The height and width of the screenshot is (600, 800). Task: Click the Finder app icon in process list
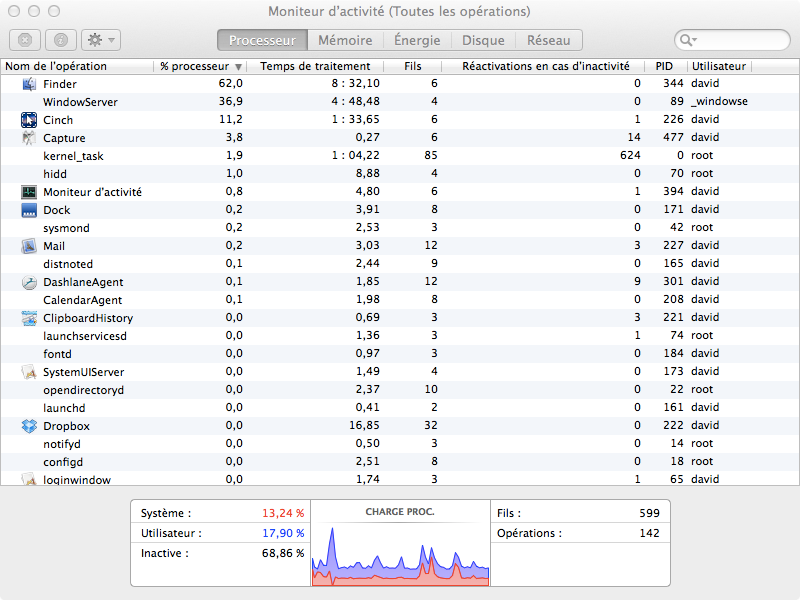(x=29, y=84)
